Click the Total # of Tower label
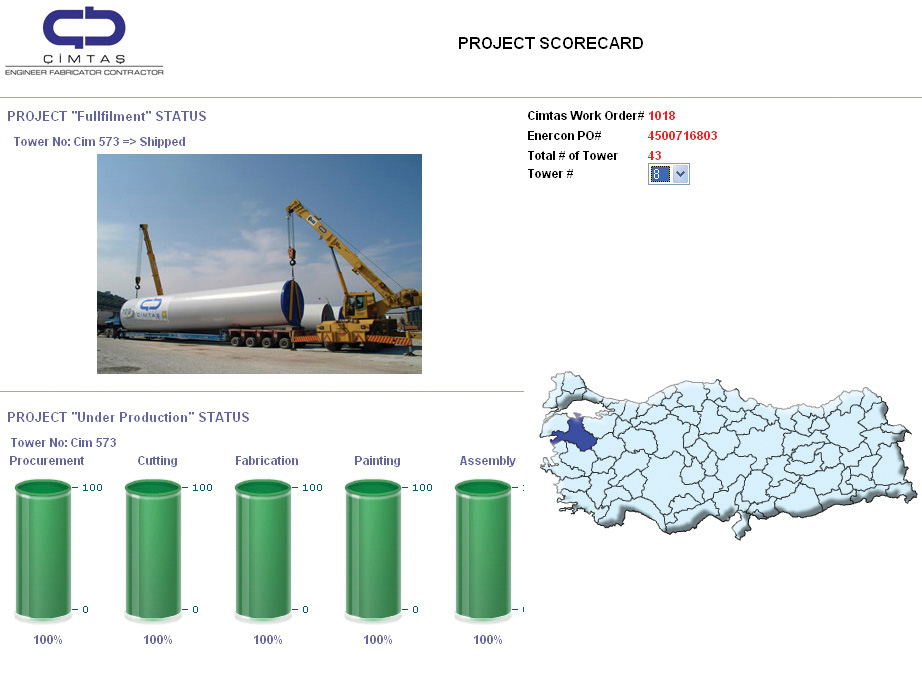 click(x=572, y=156)
